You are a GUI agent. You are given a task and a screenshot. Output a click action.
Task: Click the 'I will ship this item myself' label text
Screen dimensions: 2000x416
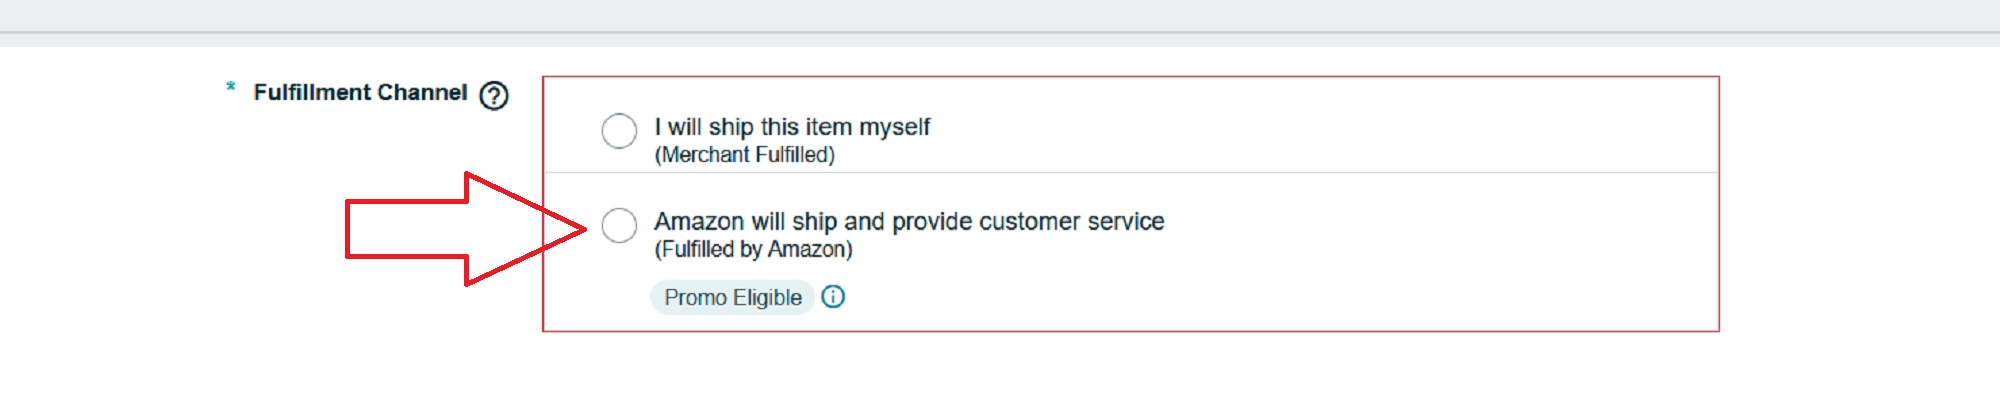click(x=792, y=127)
